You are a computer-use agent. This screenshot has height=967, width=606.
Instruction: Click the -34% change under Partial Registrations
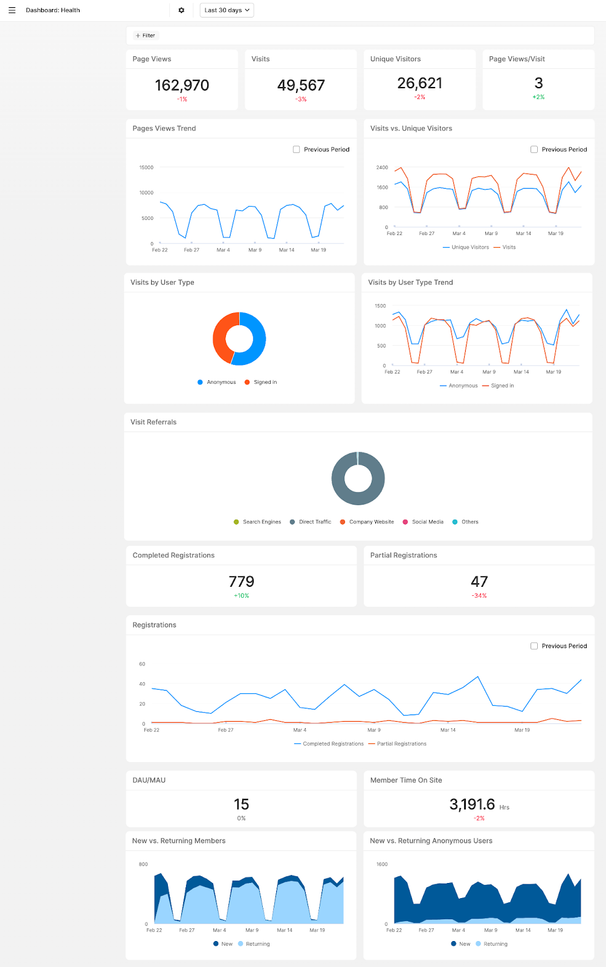click(479, 596)
